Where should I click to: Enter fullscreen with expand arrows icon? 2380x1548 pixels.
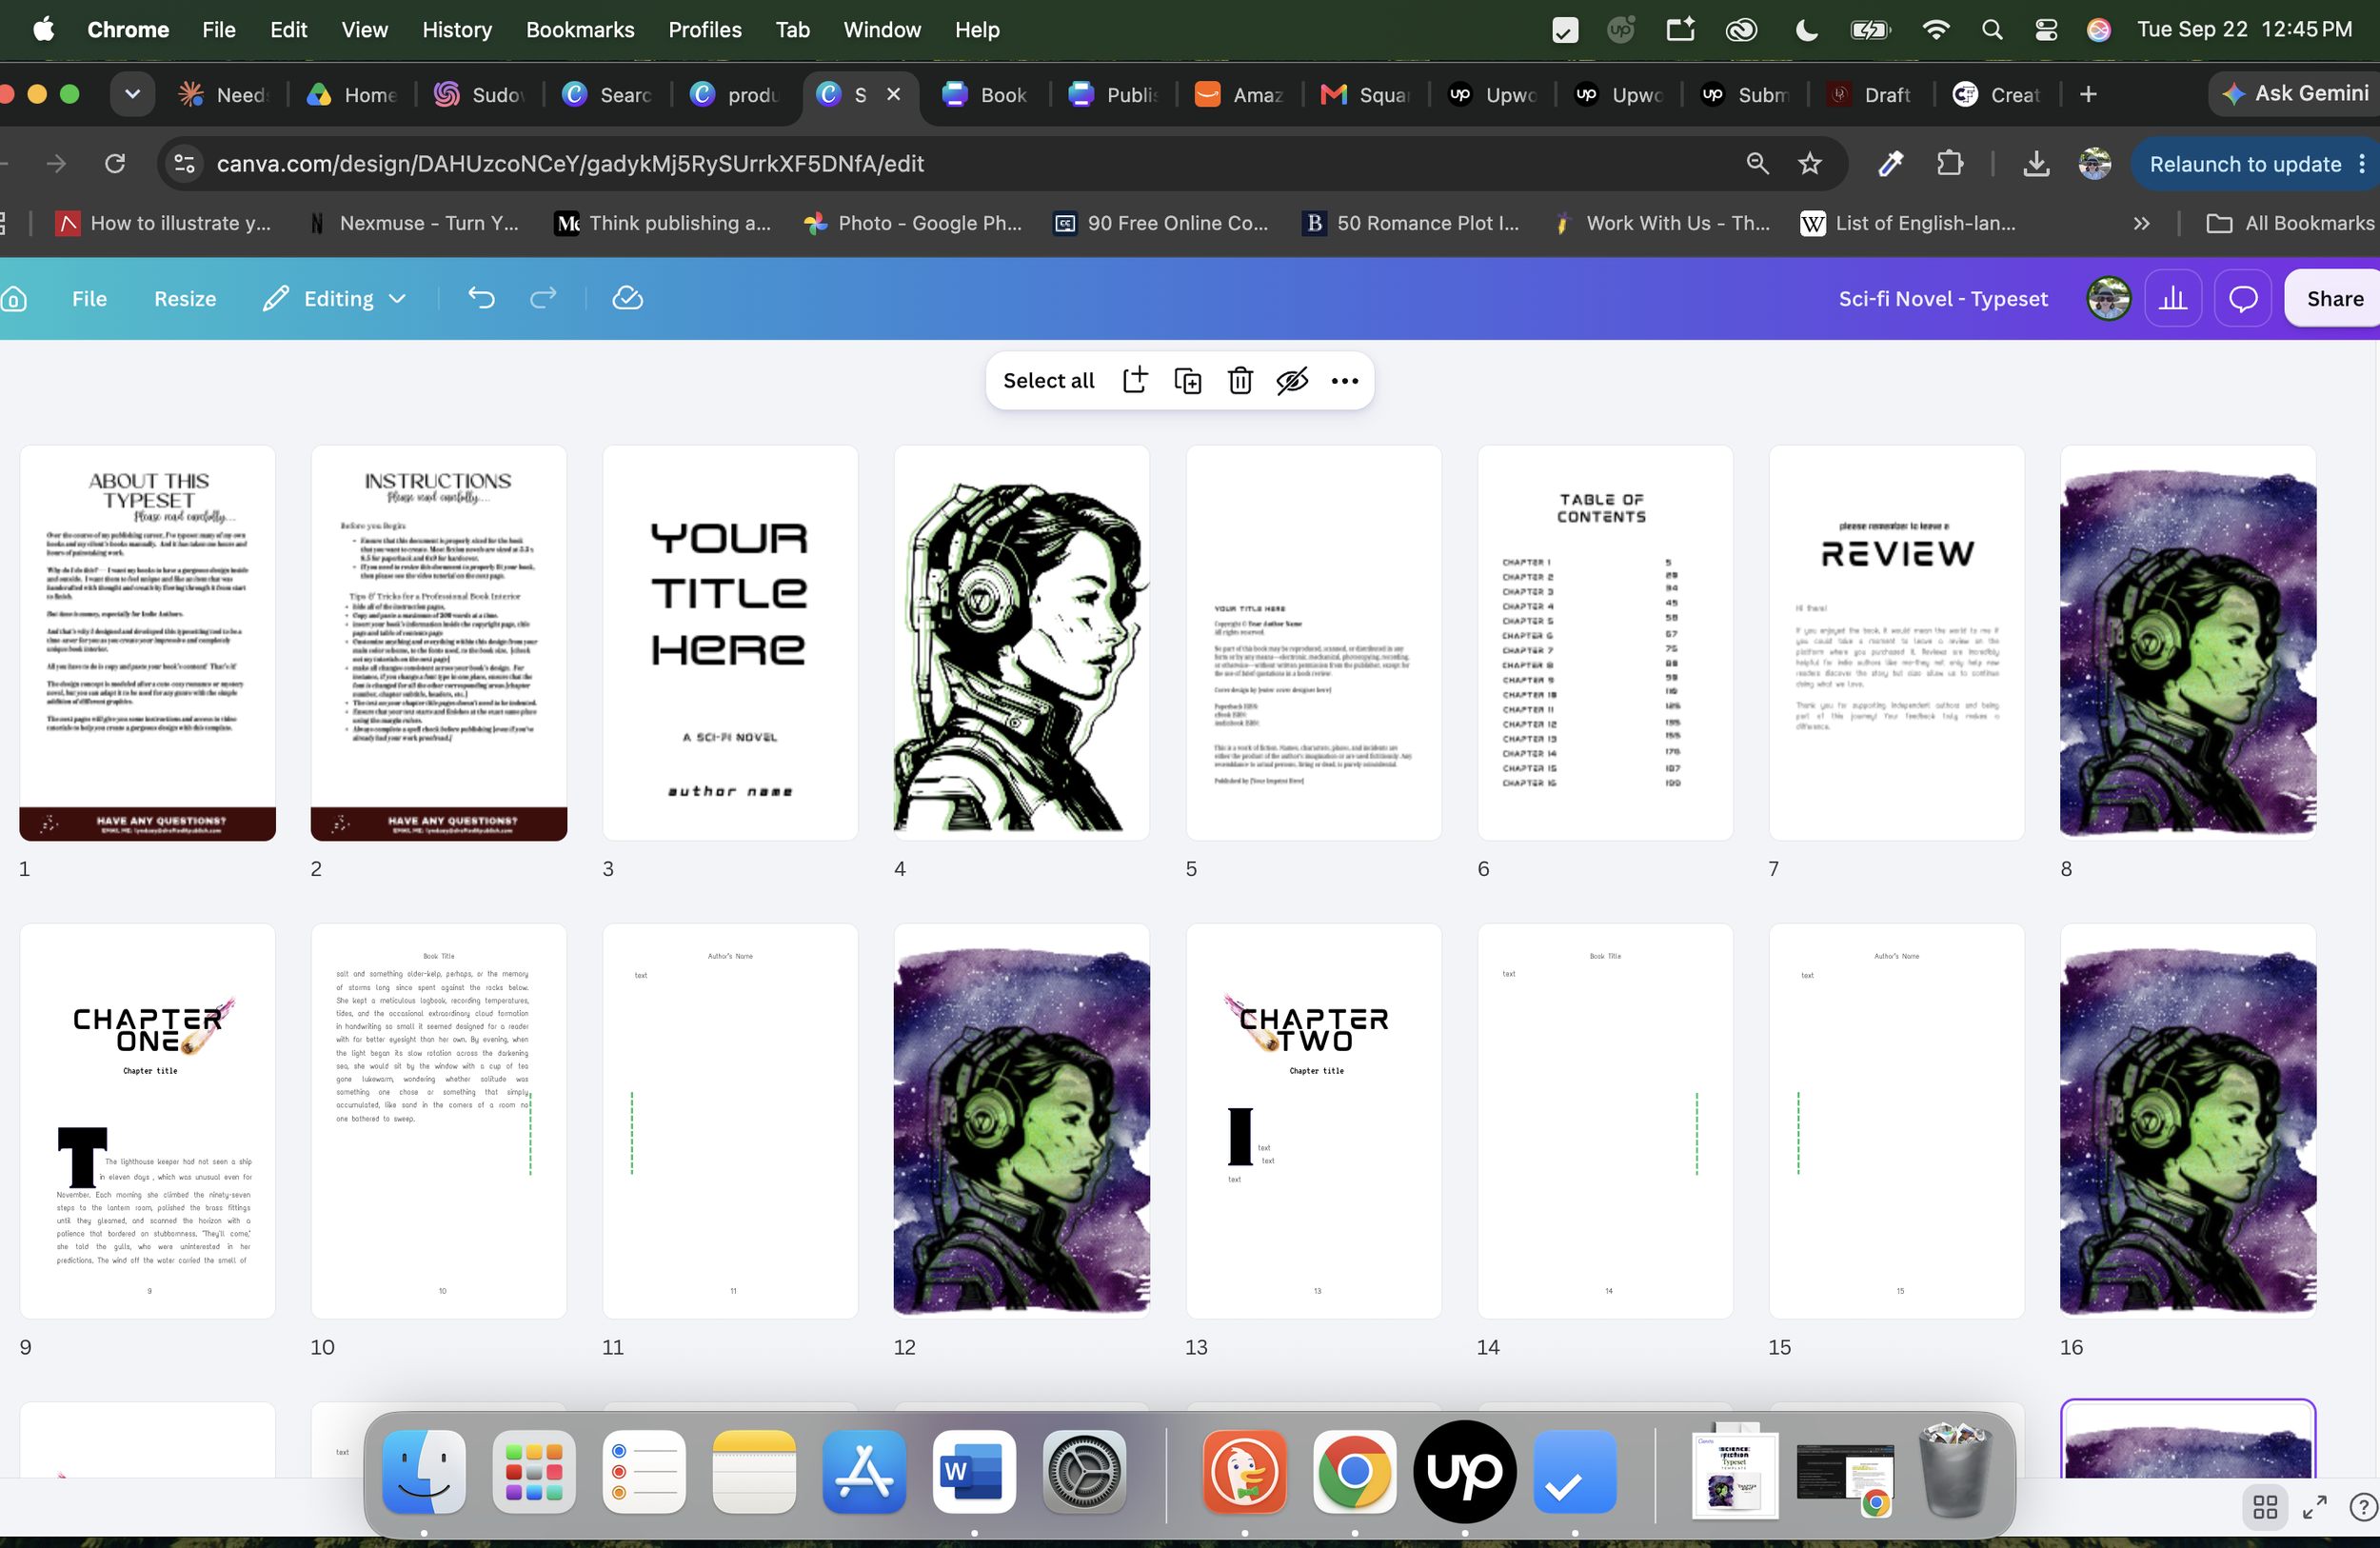(x=2315, y=1506)
